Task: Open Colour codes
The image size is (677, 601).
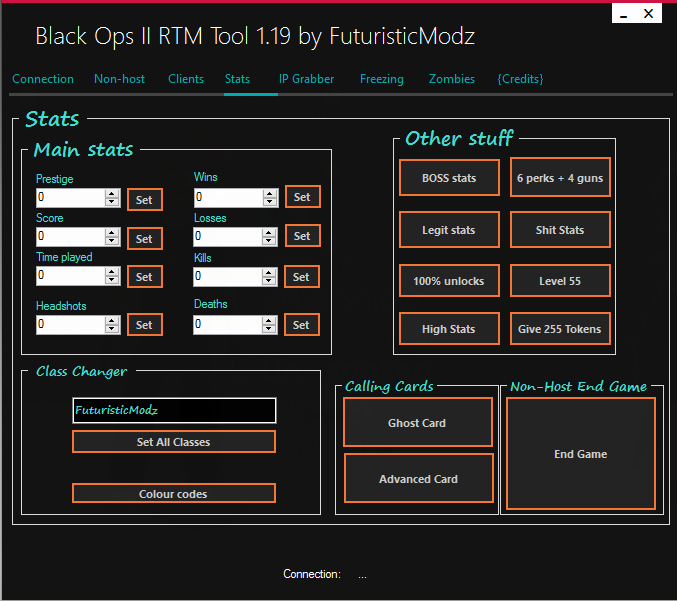Action: (174, 493)
